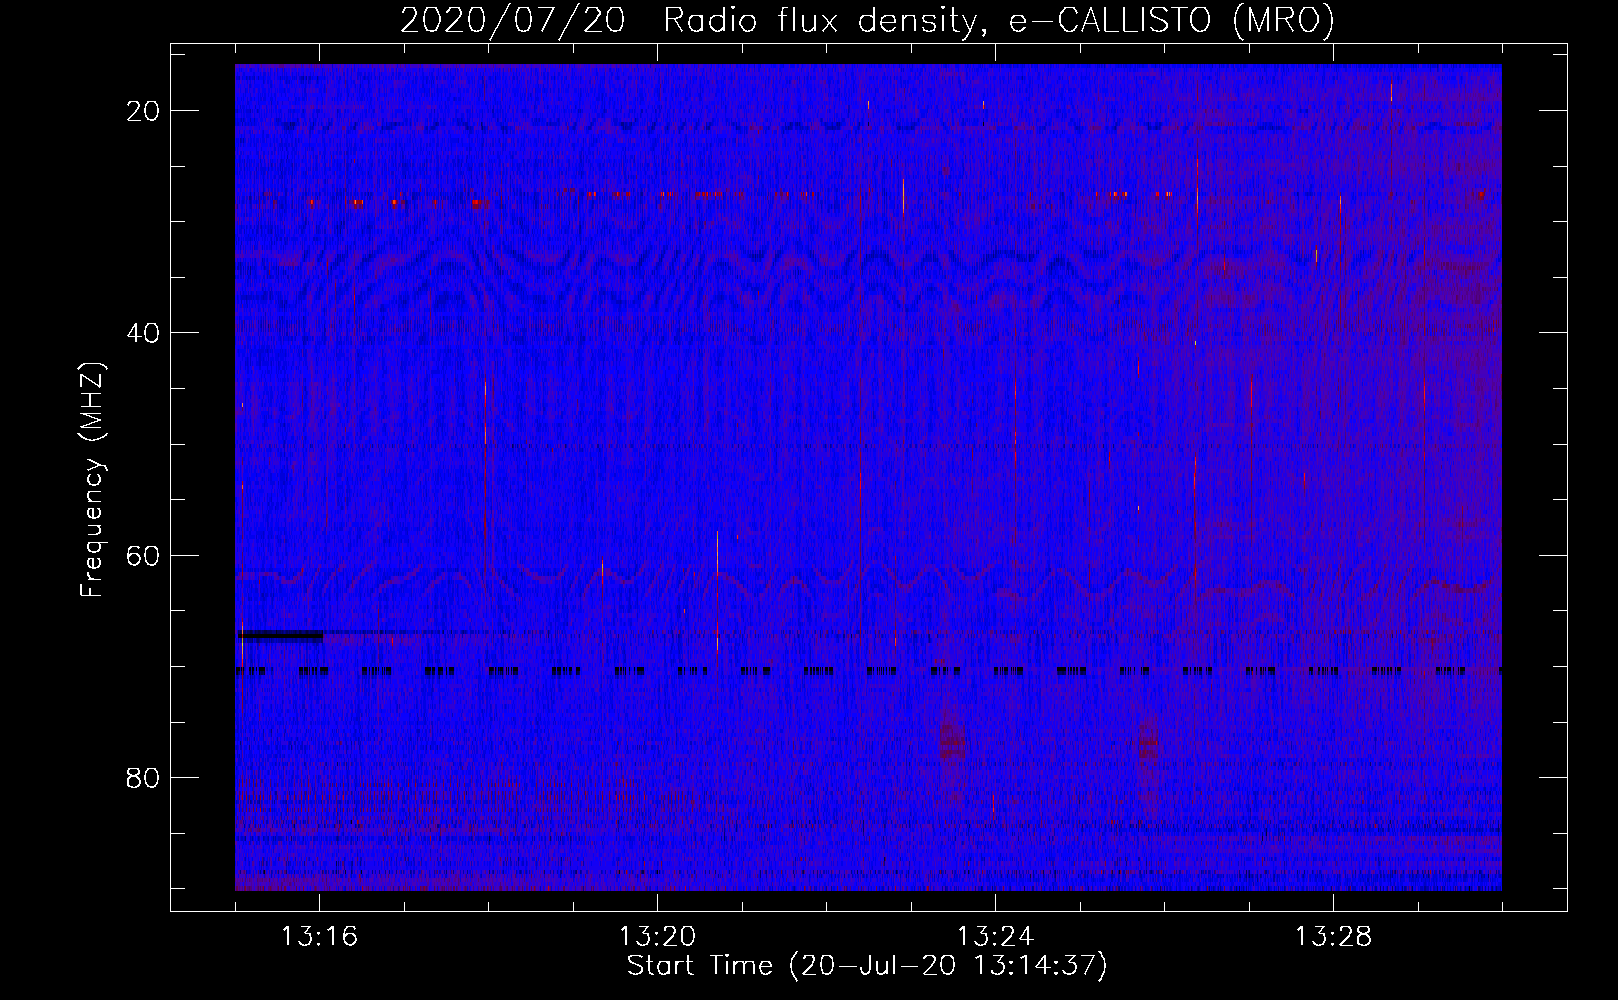Click the 60 MHz frequency tick label

pyautogui.click(x=143, y=555)
